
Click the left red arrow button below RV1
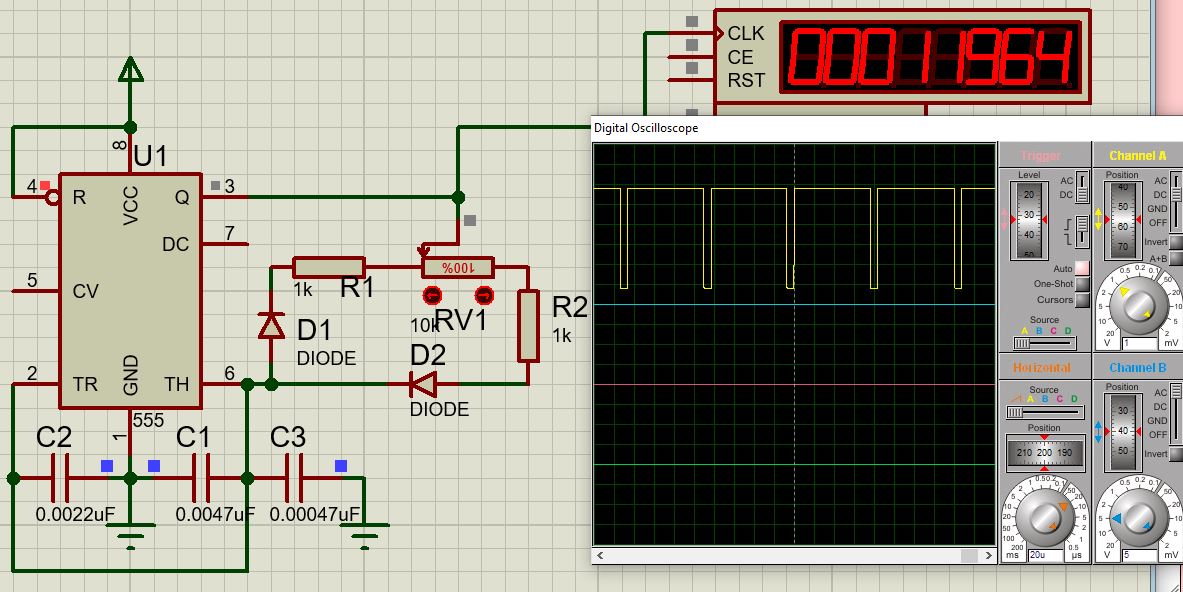(x=432, y=295)
